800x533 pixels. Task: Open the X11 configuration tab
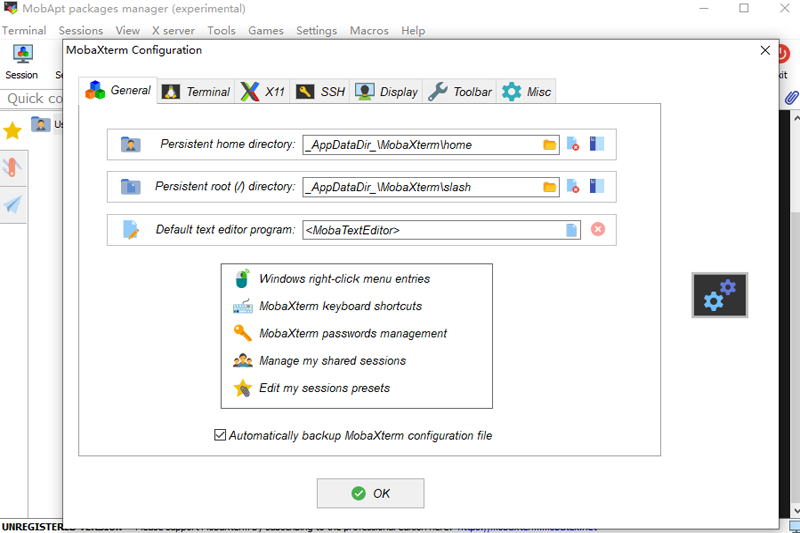262,92
